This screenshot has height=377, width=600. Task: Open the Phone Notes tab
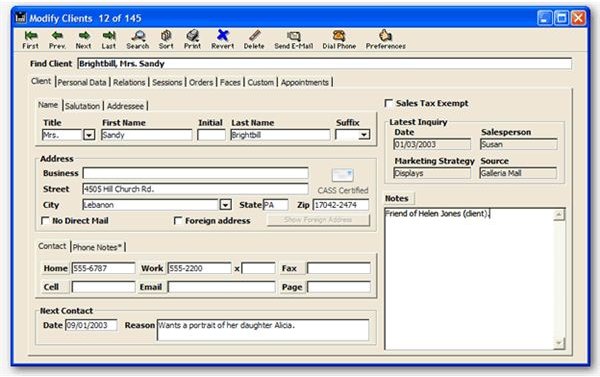click(x=97, y=247)
